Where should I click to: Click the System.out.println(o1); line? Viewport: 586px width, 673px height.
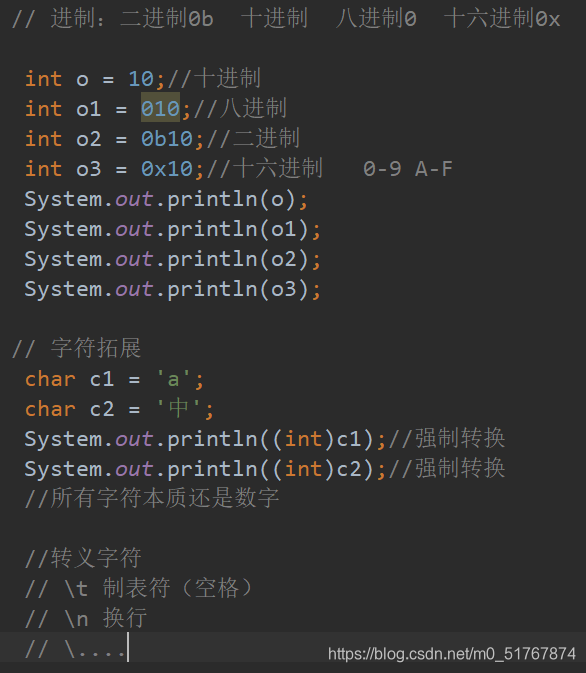click(173, 230)
